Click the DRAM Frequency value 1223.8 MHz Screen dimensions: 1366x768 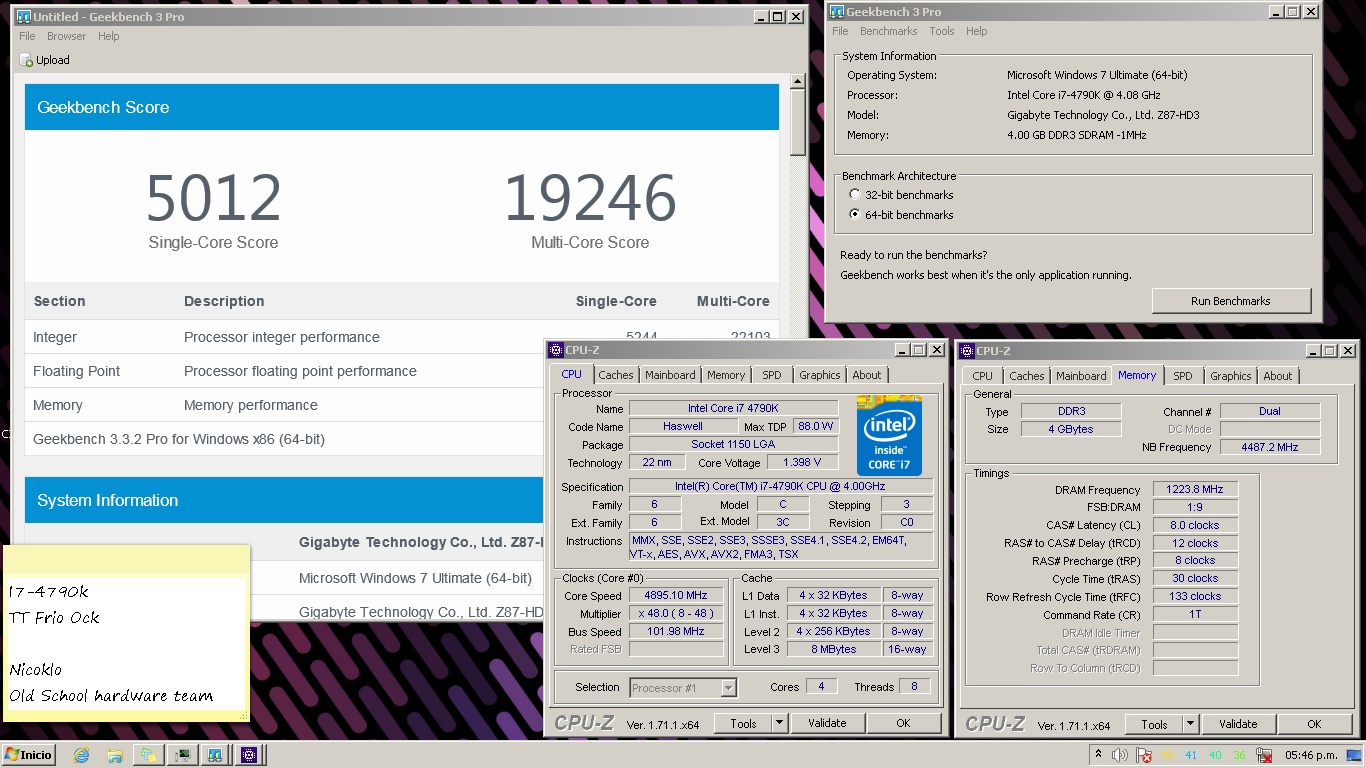coord(1195,490)
